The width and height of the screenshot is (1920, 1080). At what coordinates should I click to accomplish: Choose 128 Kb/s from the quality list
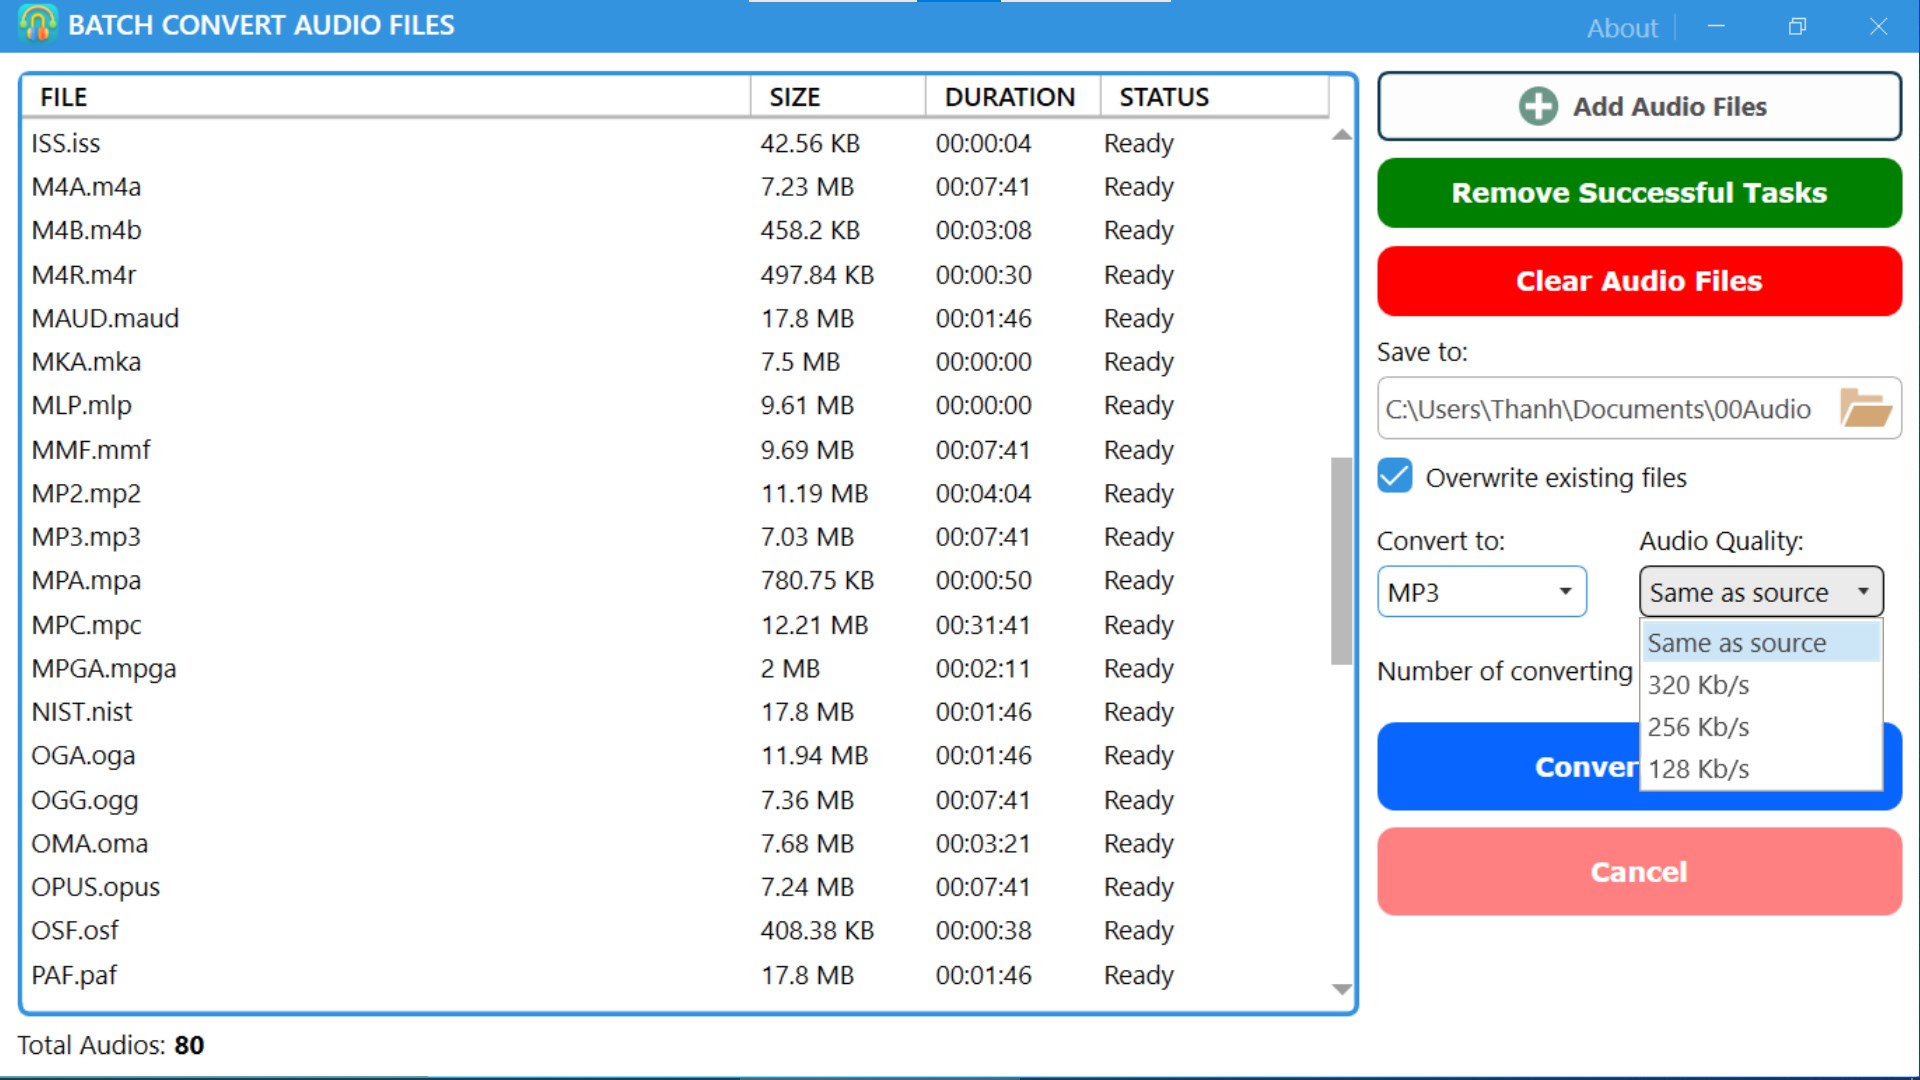(1761, 769)
